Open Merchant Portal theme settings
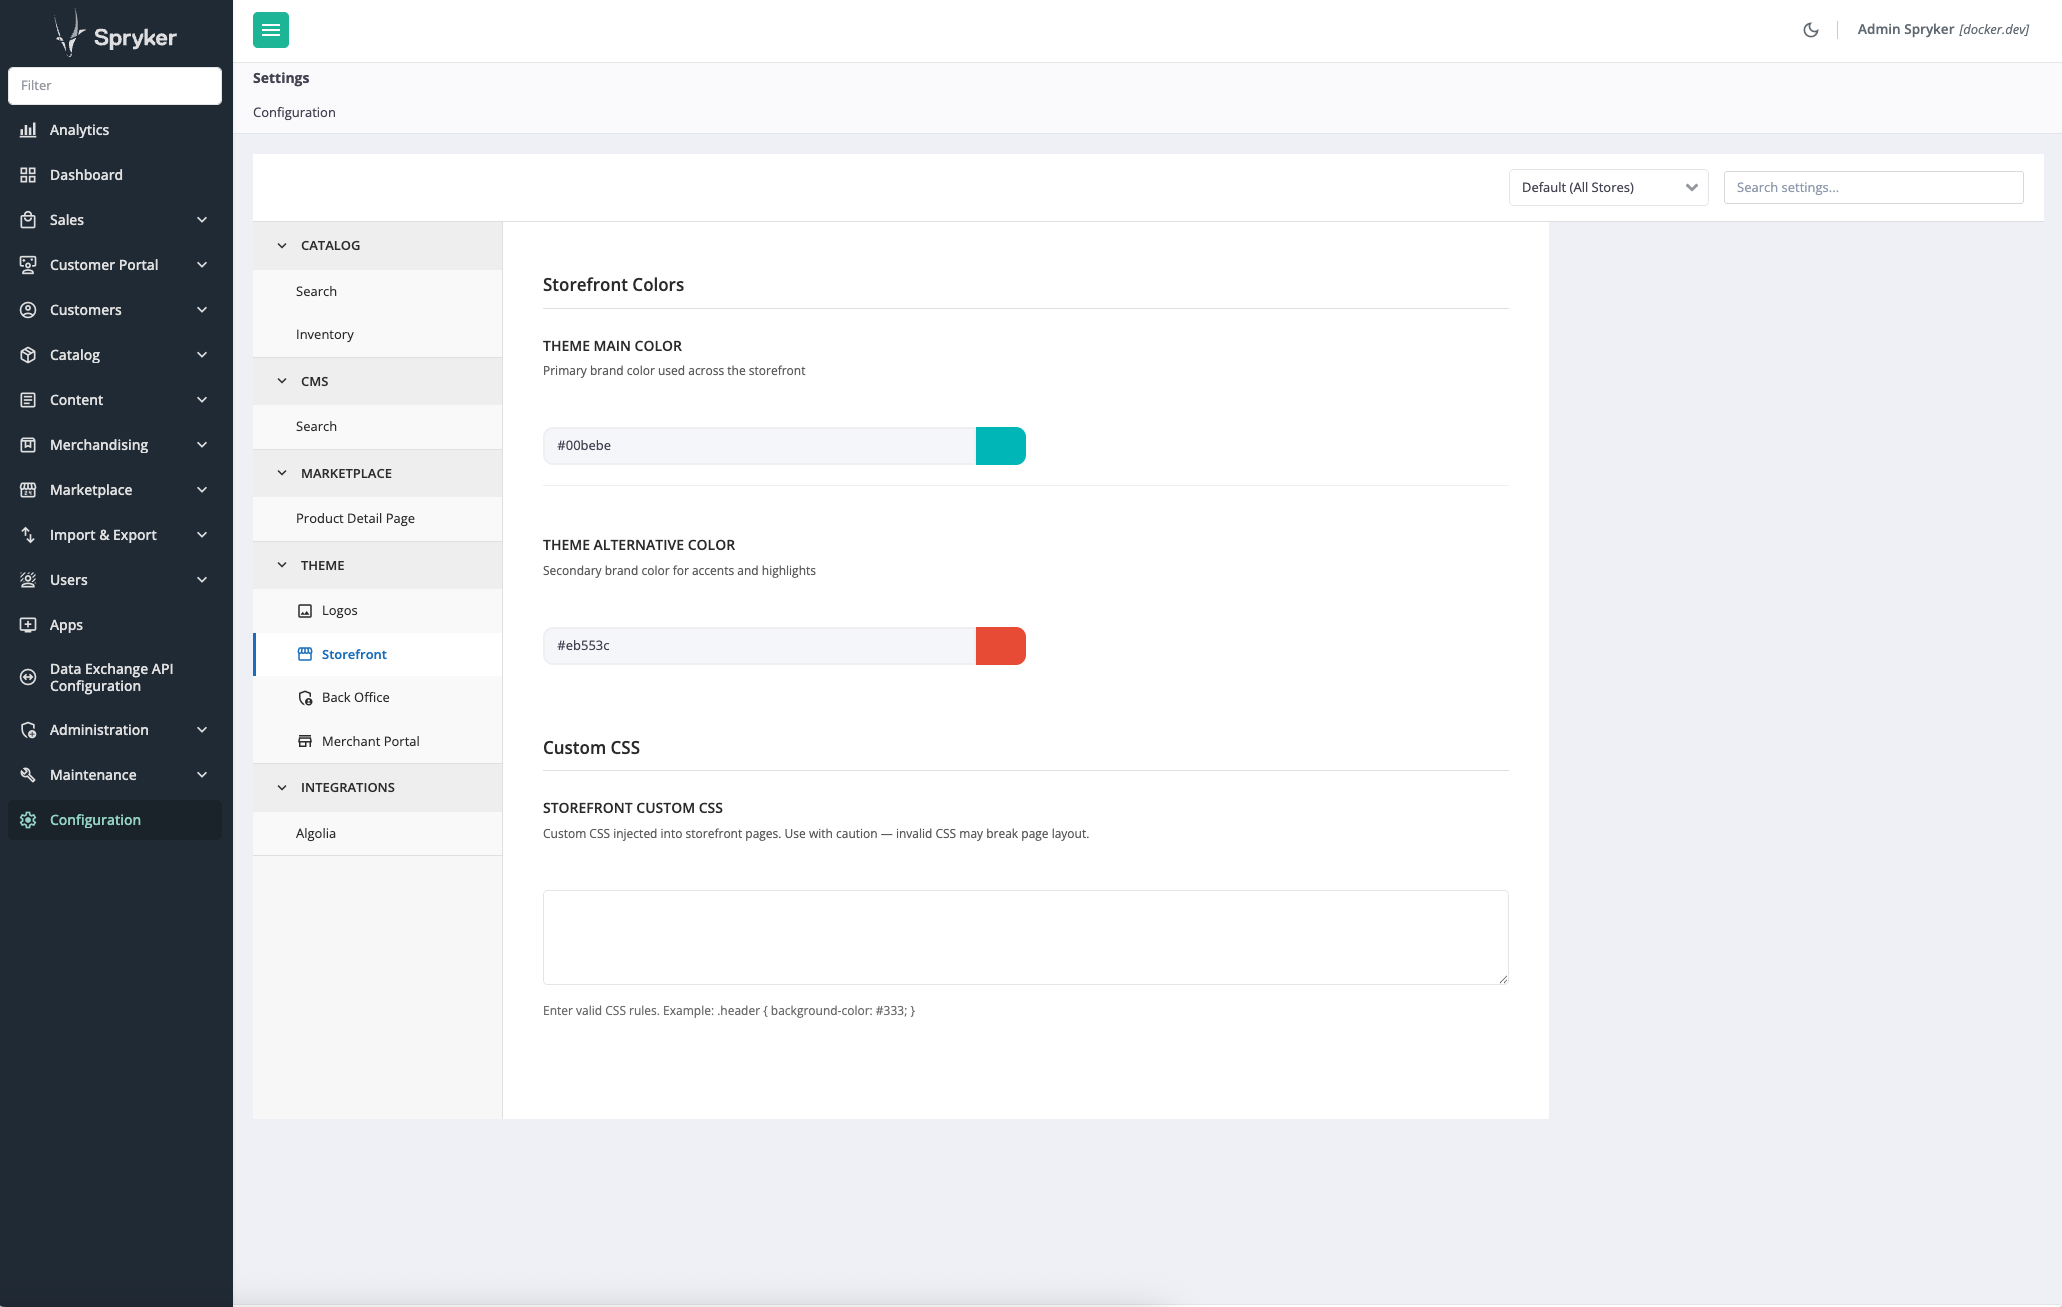2062x1307 pixels. point(370,741)
